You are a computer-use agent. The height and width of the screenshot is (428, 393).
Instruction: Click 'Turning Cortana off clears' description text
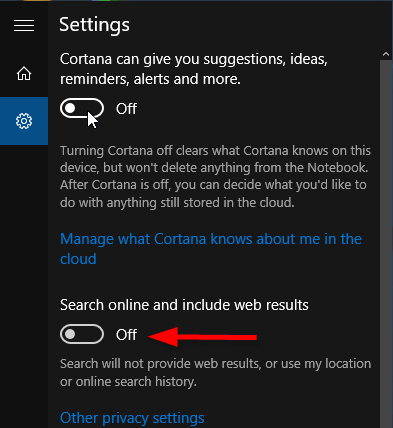click(x=215, y=176)
